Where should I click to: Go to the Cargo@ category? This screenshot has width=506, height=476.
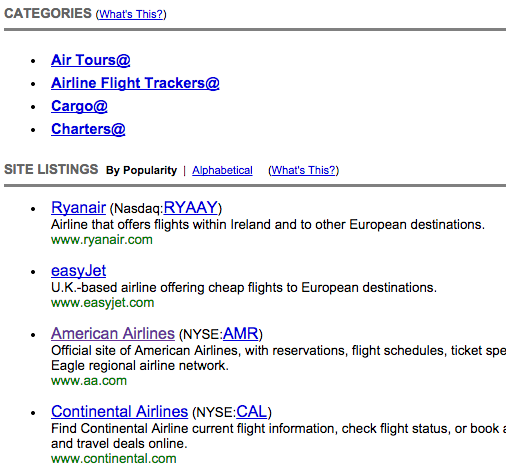79,106
